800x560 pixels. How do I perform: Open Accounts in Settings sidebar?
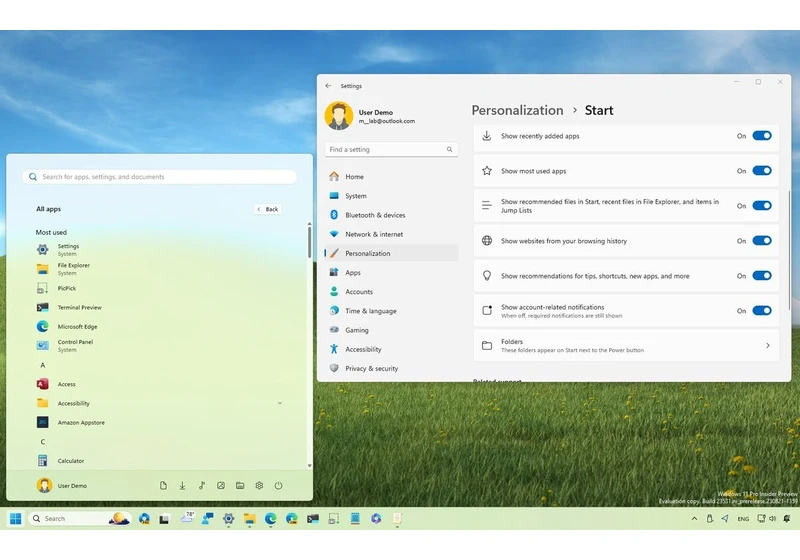[x=391, y=292]
